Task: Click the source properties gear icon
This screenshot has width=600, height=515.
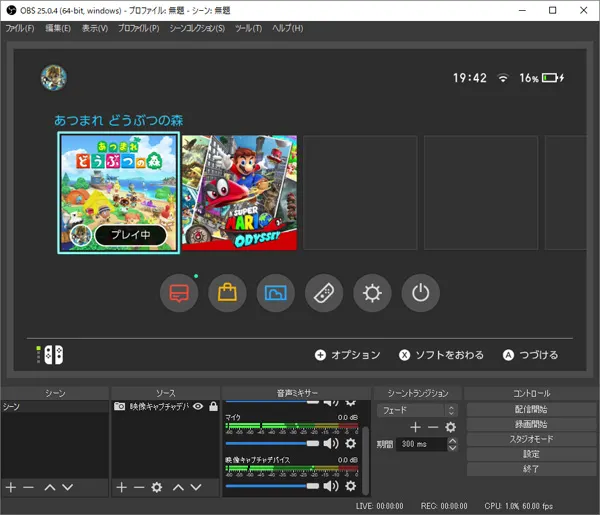Action: point(156,487)
